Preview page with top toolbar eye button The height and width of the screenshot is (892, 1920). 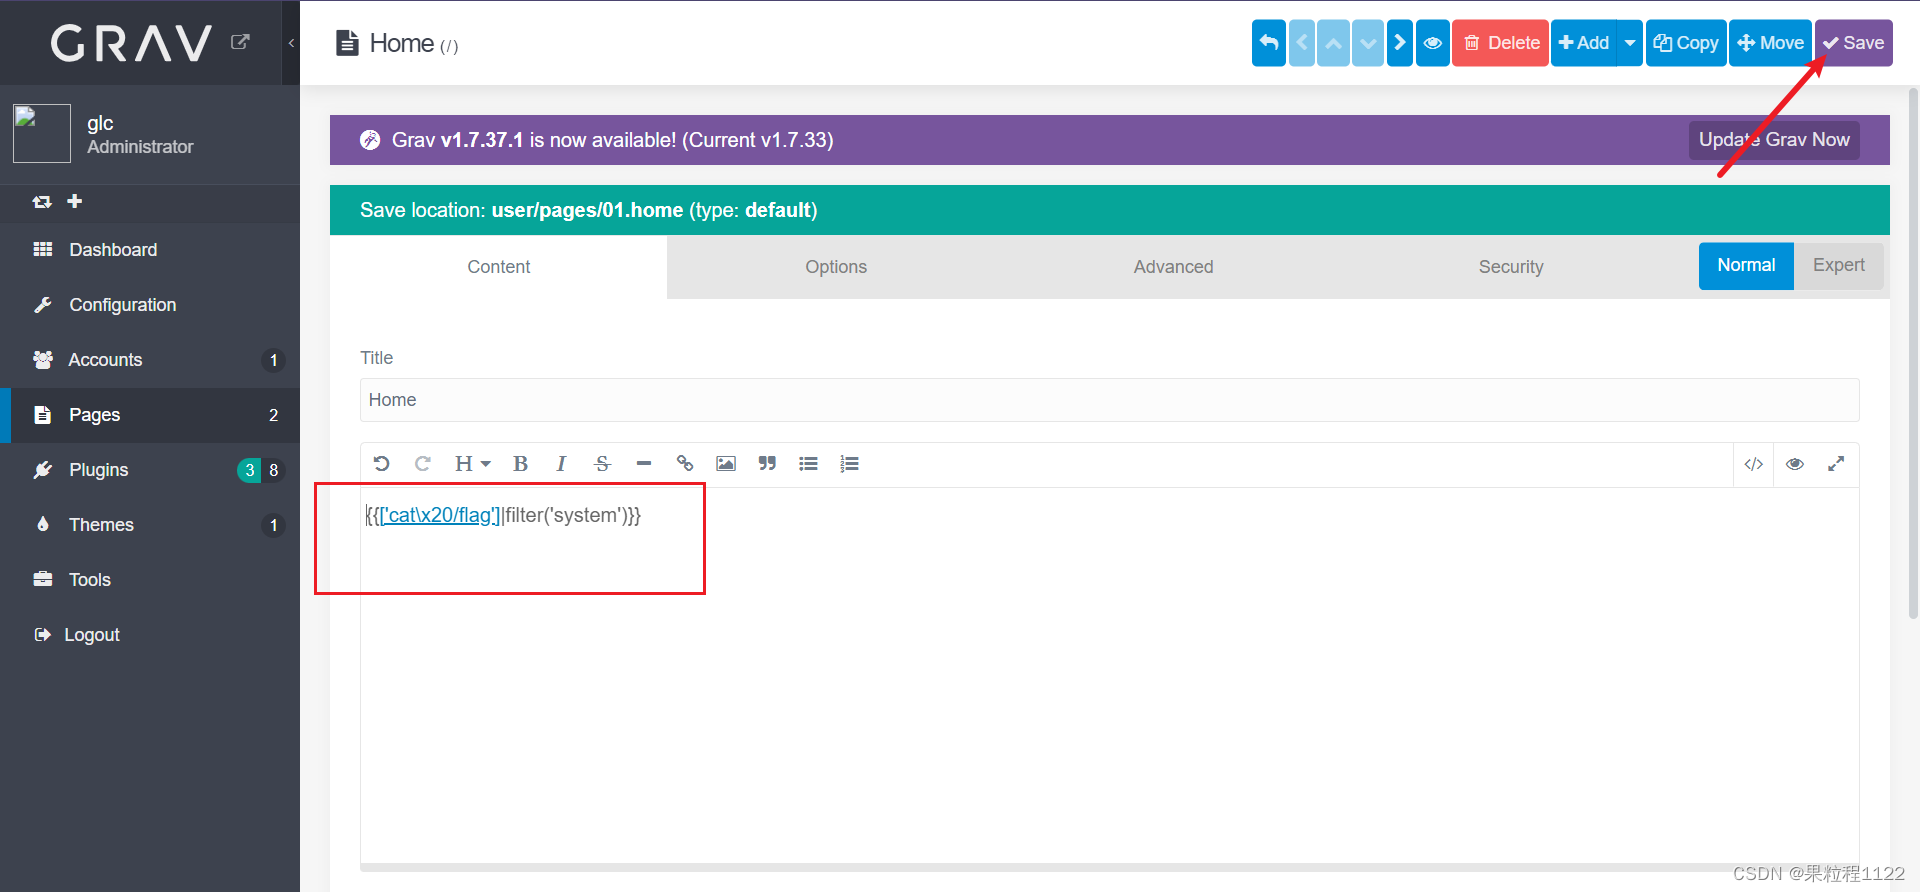pos(1433,43)
